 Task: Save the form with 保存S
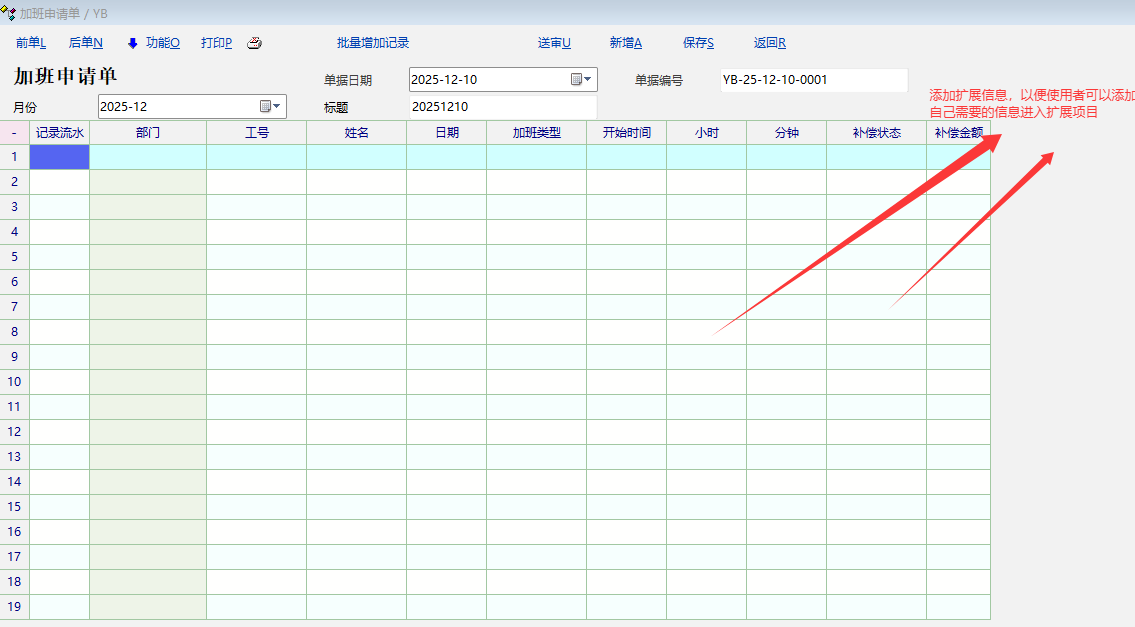tap(698, 43)
